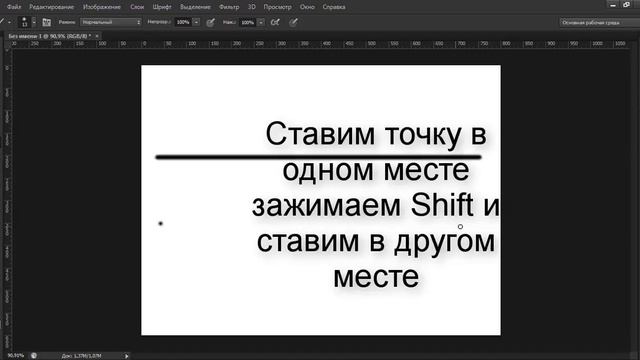Click the document size info in status bar
This screenshot has height=360, width=640.
pos(81,356)
